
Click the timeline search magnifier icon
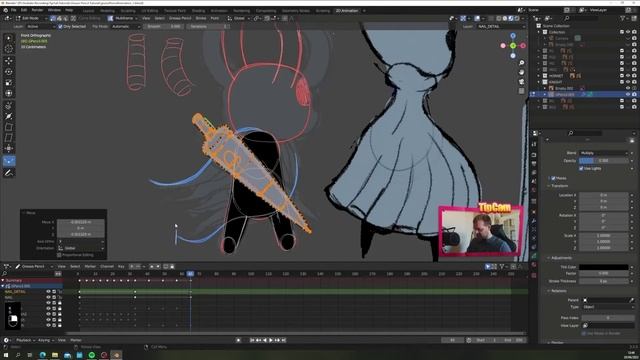coord(5,273)
